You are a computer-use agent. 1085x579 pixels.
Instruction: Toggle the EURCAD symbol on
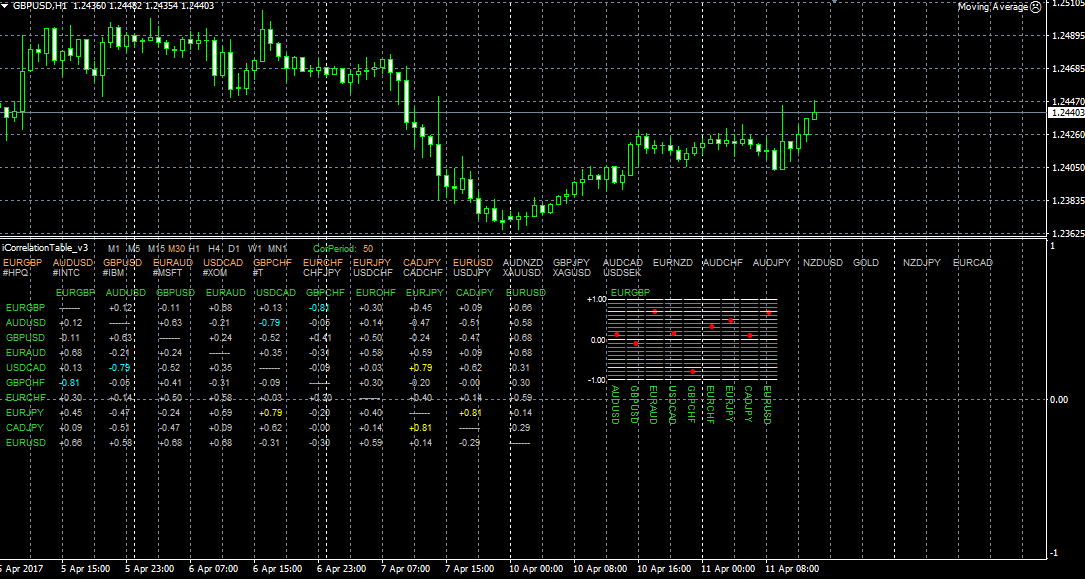point(972,262)
